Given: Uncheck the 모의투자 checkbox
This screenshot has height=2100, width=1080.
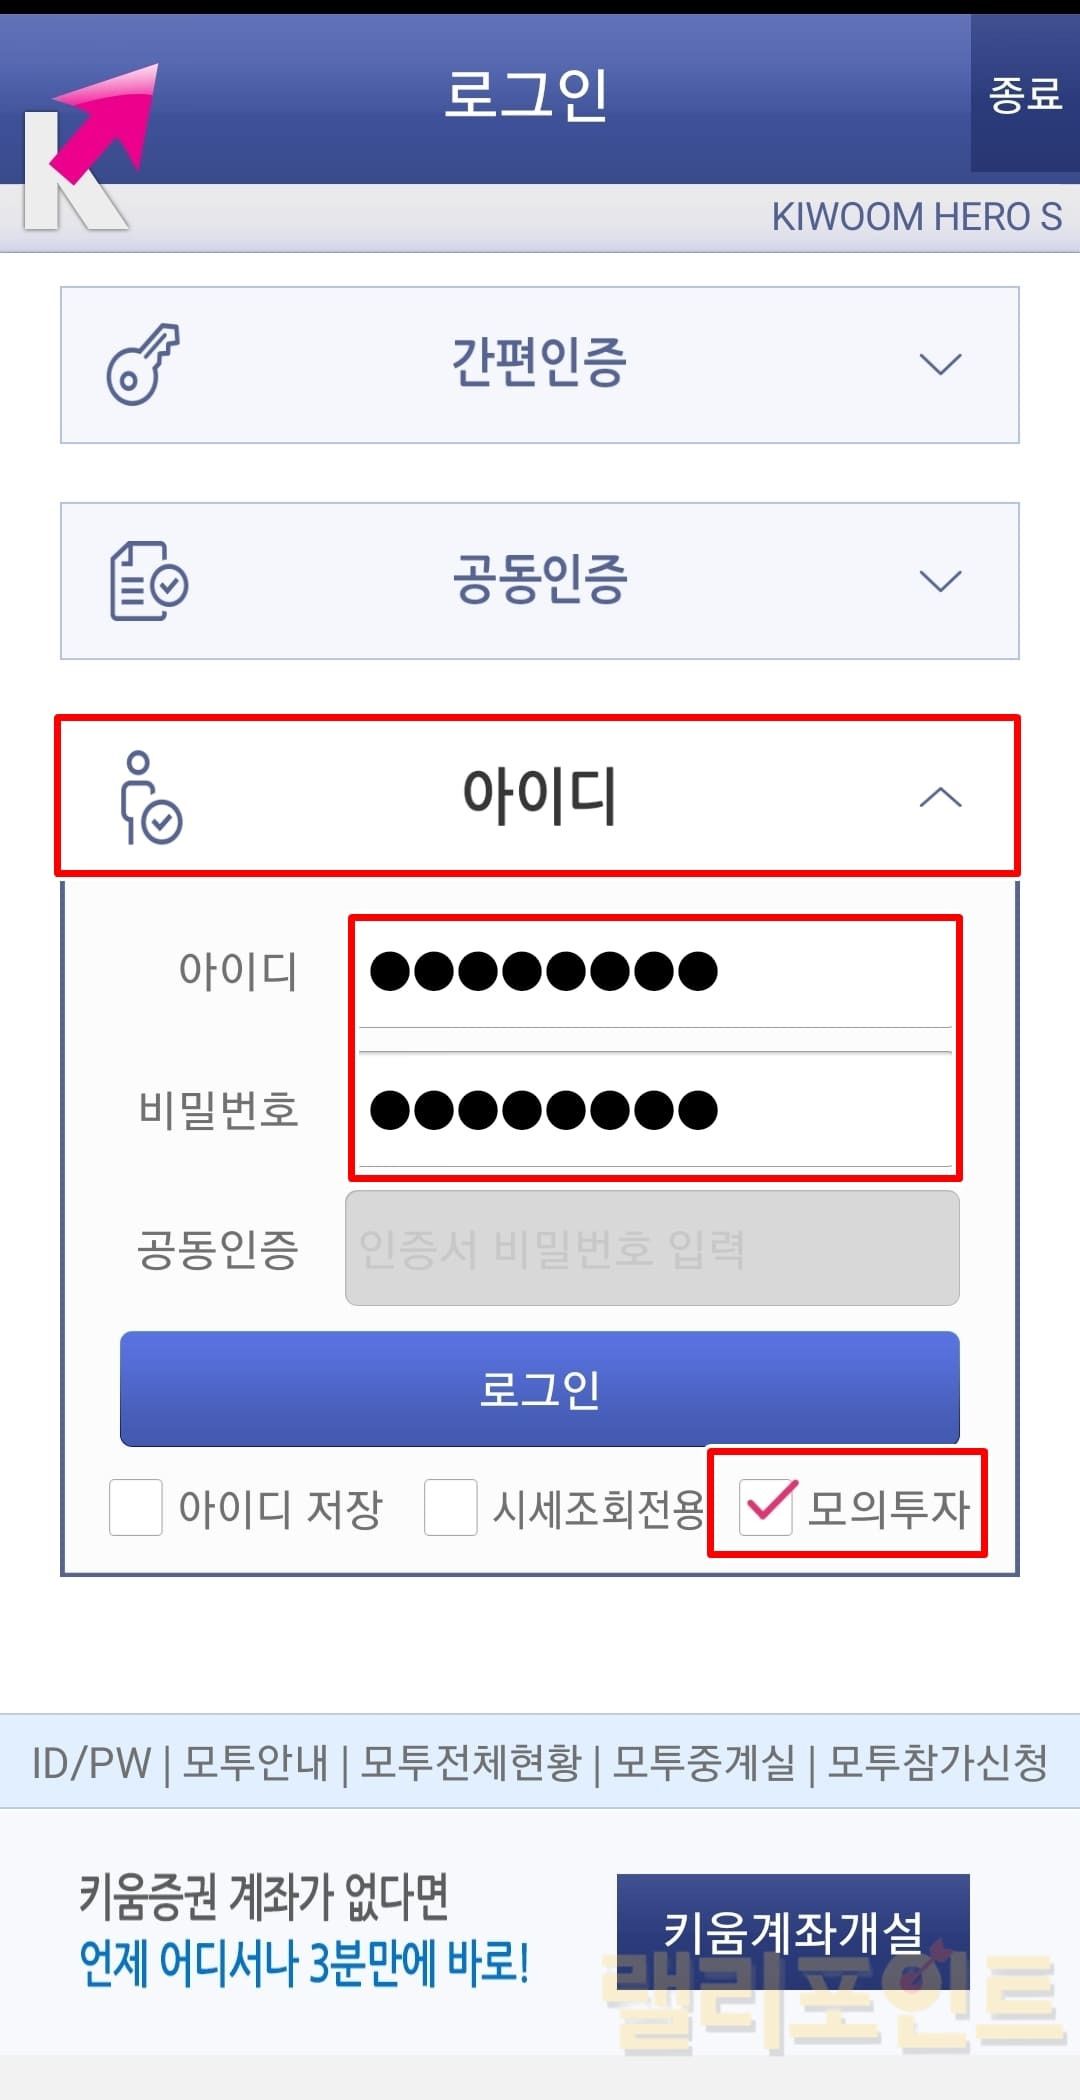Looking at the screenshot, I should coord(767,1506).
